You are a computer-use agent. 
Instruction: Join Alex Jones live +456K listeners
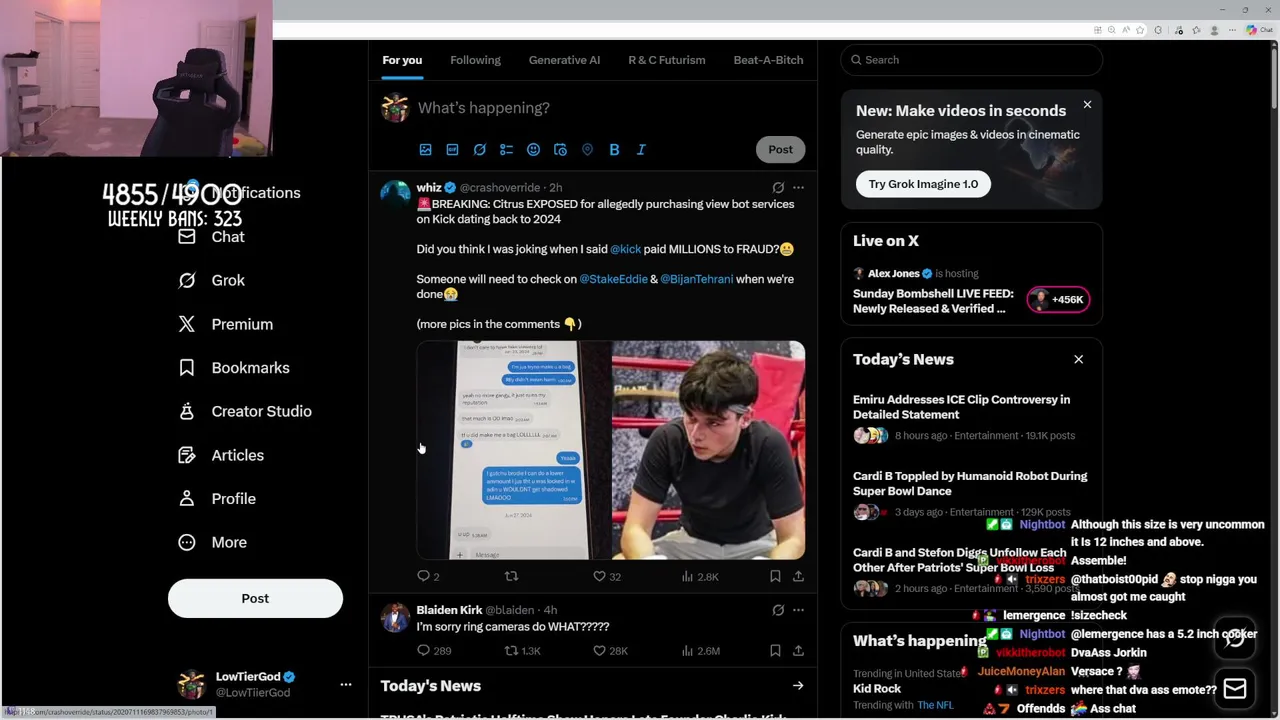point(1058,299)
